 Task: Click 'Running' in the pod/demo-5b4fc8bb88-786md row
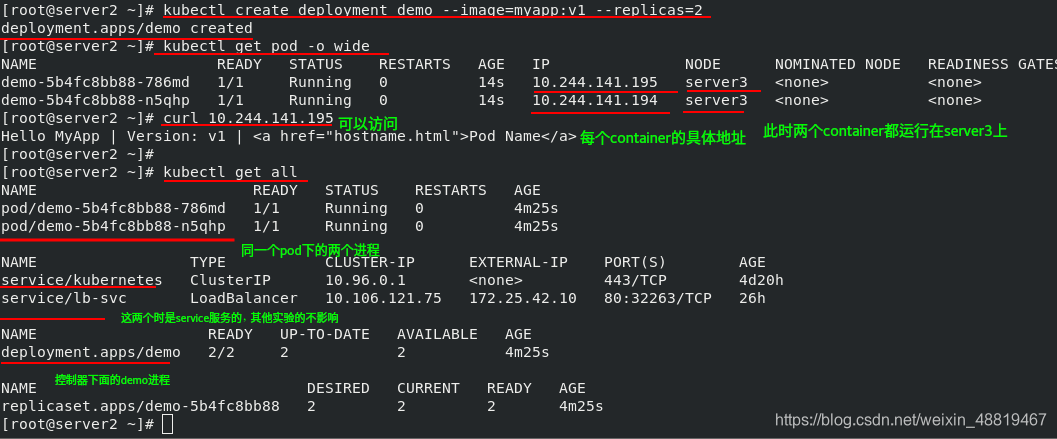(x=356, y=208)
